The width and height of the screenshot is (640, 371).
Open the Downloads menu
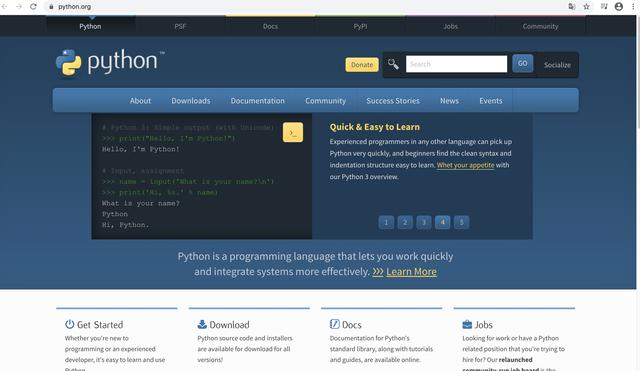(x=191, y=101)
